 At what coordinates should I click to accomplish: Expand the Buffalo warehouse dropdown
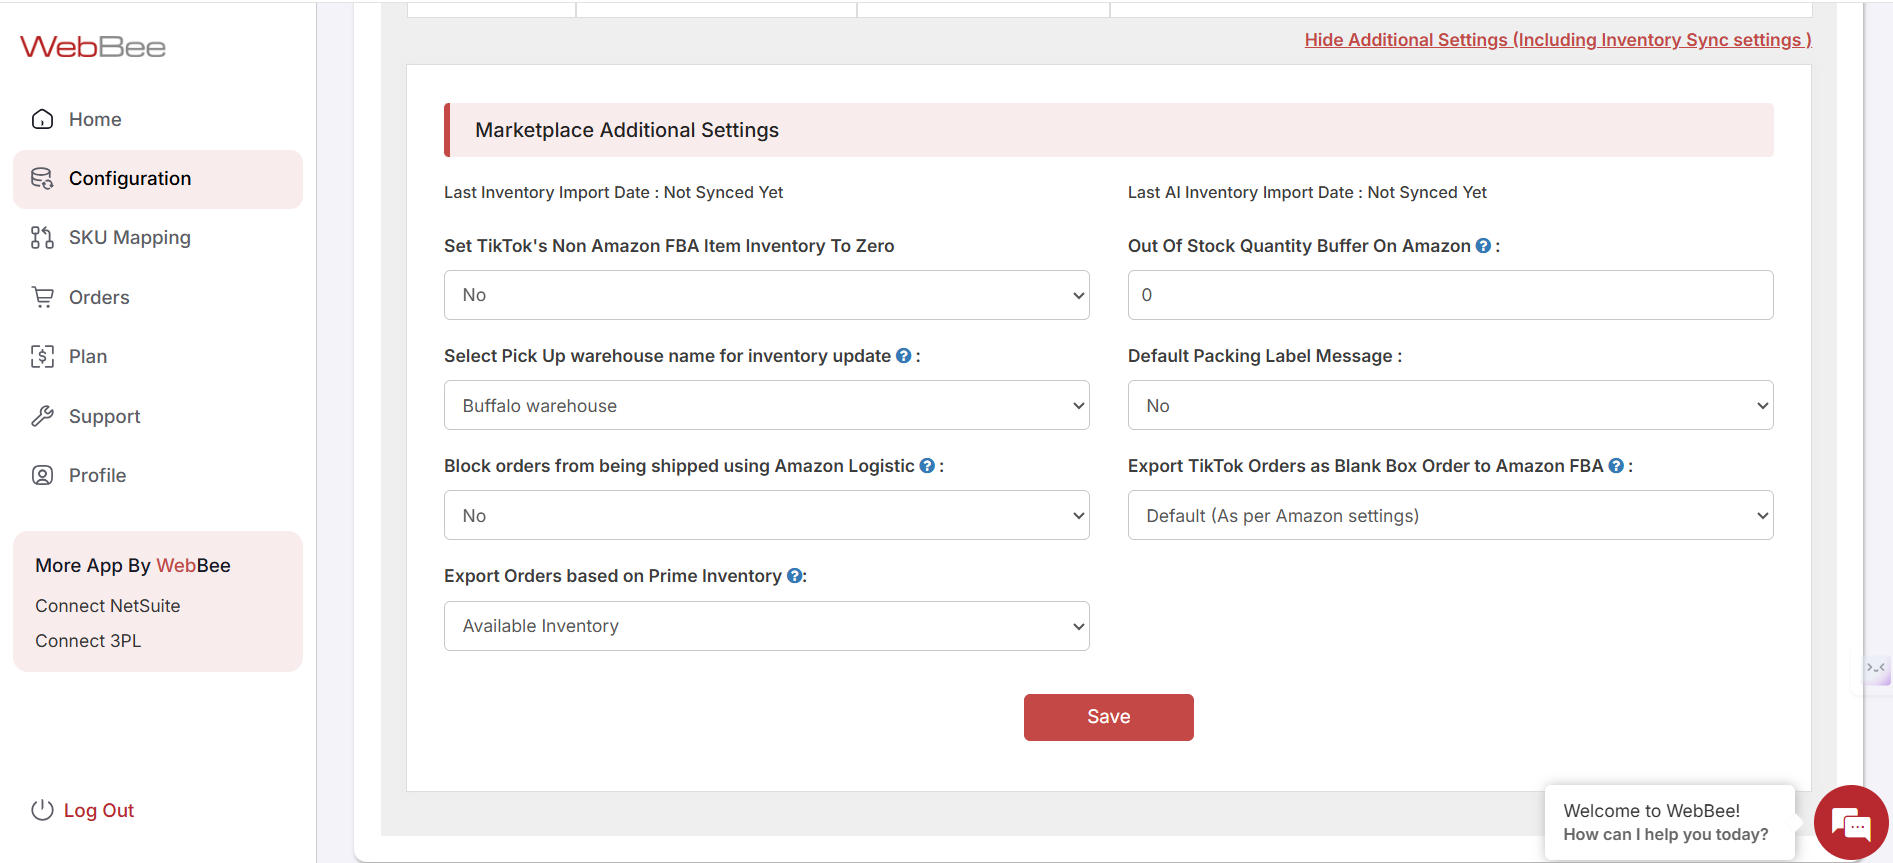coord(766,405)
